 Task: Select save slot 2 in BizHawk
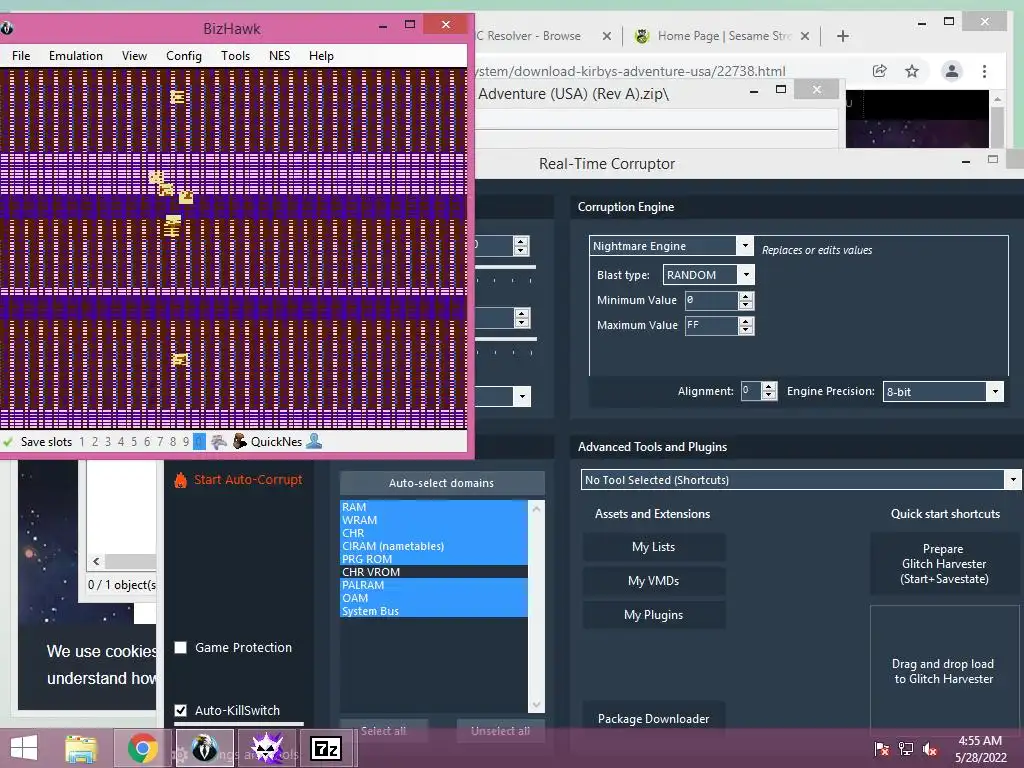(x=95, y=442)
